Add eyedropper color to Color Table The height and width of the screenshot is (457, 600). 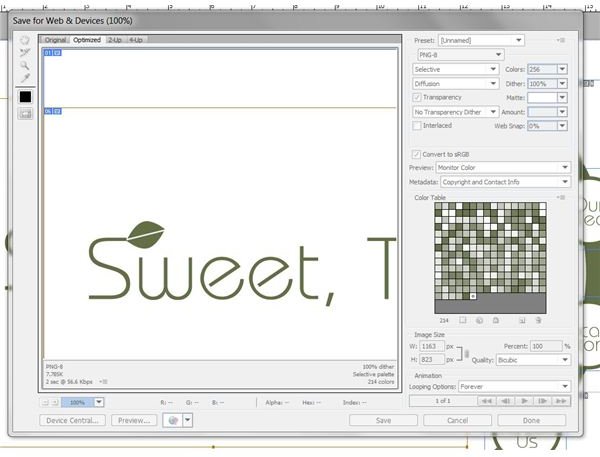pyautogui.click(x=522, y=320)
